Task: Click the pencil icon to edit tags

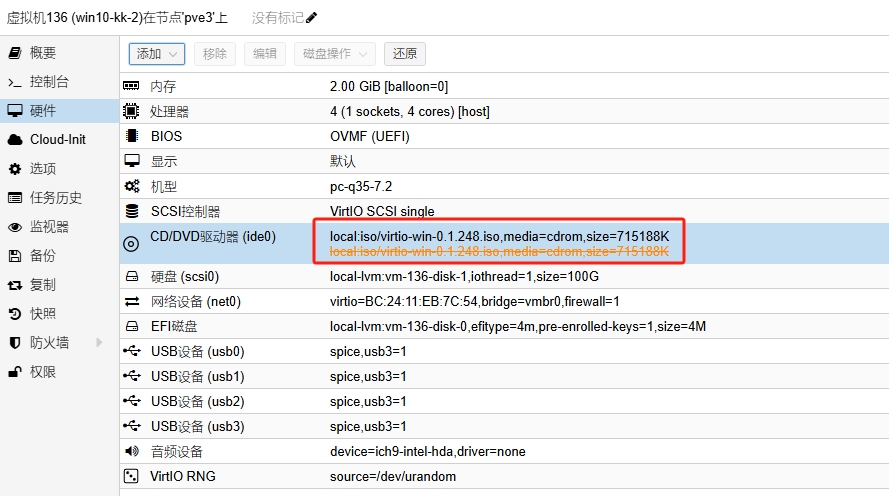Action: 312,18
